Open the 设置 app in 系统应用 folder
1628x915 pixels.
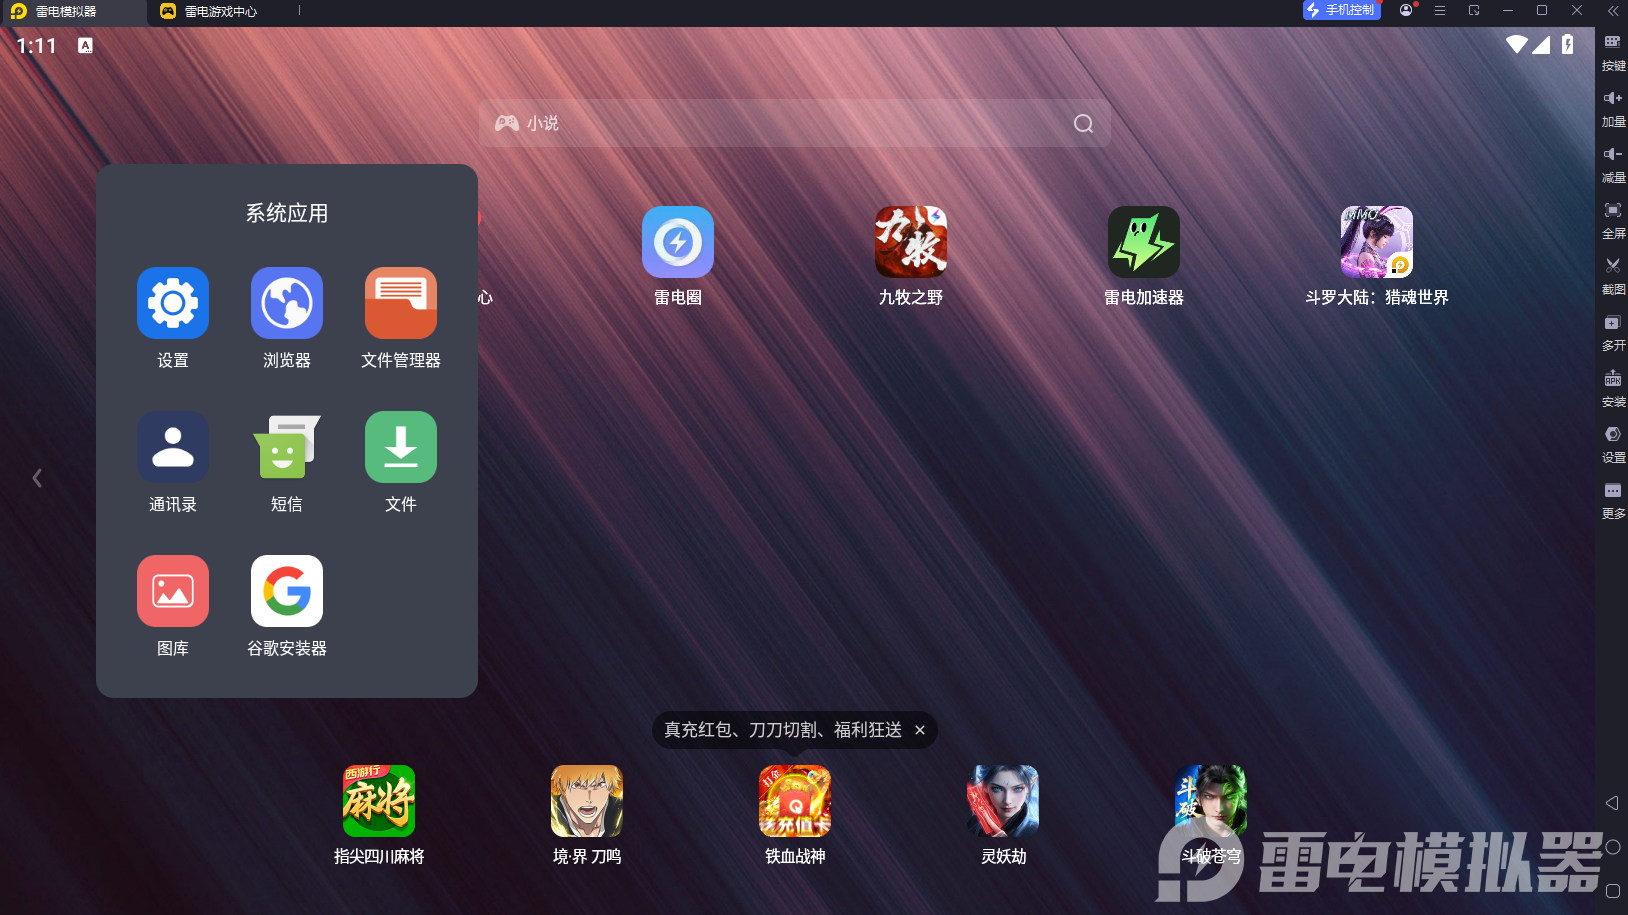coord(173,303)
